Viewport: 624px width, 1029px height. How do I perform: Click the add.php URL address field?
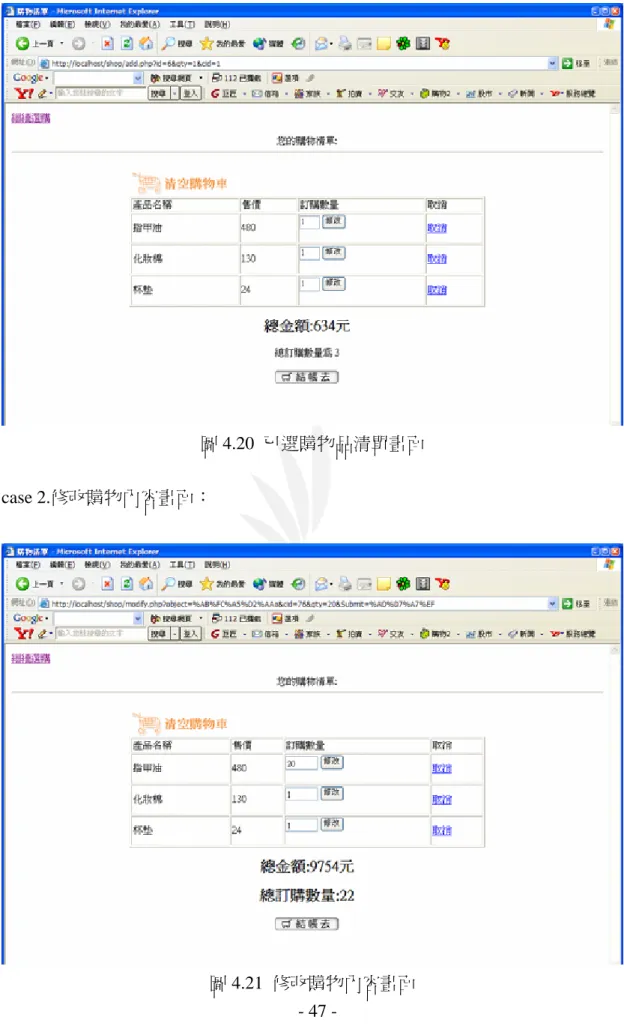pyautogui.click(x=299, y=63)
